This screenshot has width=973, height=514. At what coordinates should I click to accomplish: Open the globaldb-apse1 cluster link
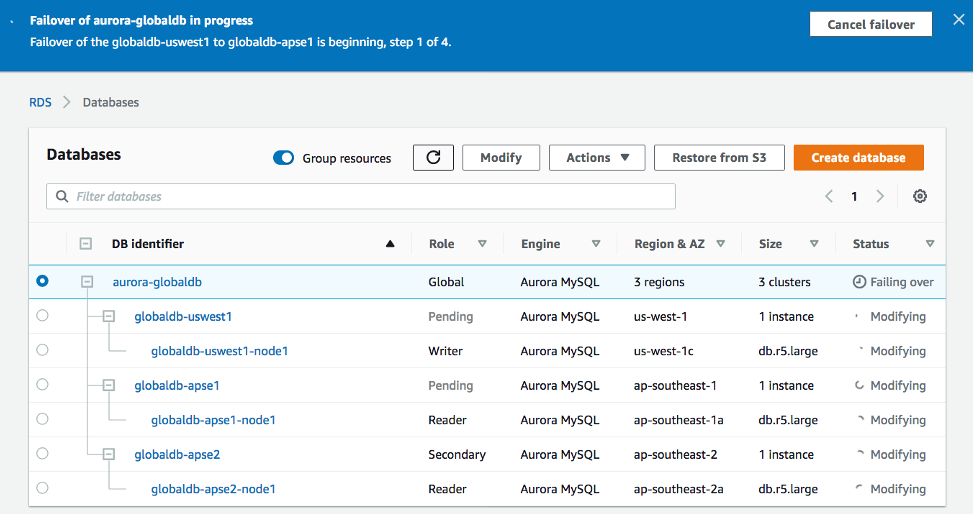tap(177, 386)
